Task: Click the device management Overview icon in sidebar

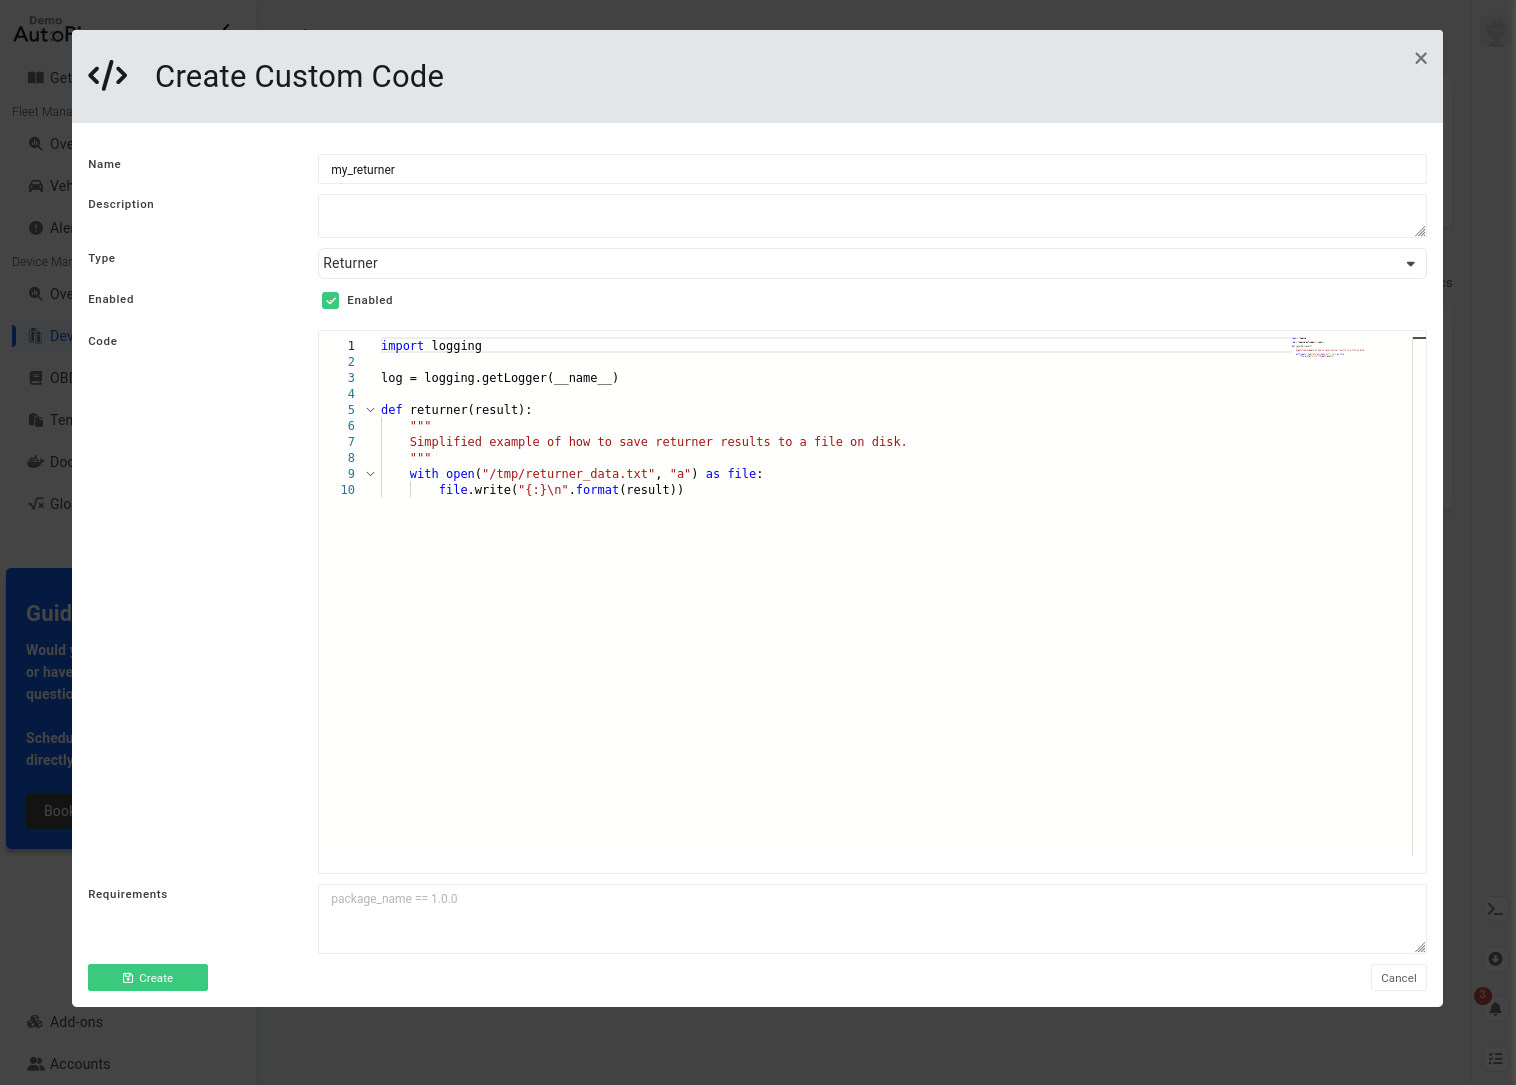Action: [36, 294]
